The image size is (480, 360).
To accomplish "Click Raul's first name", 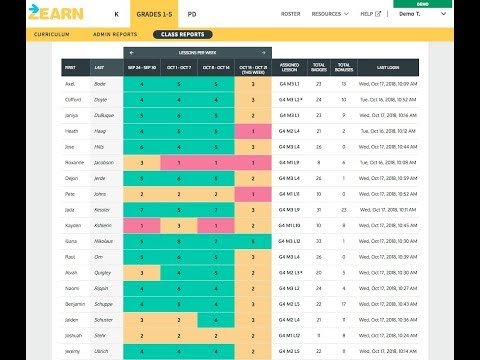I will (x=70, y=257).
